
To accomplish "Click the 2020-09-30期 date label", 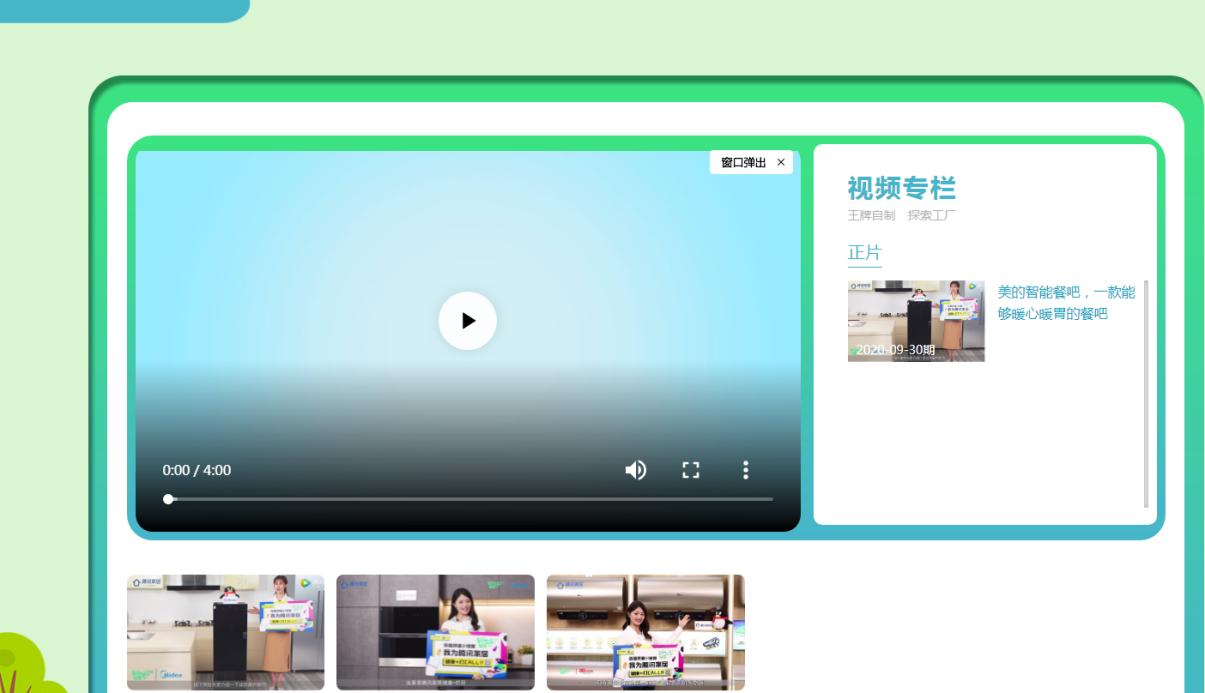I will pyautogui.click(x=895, y=350).
